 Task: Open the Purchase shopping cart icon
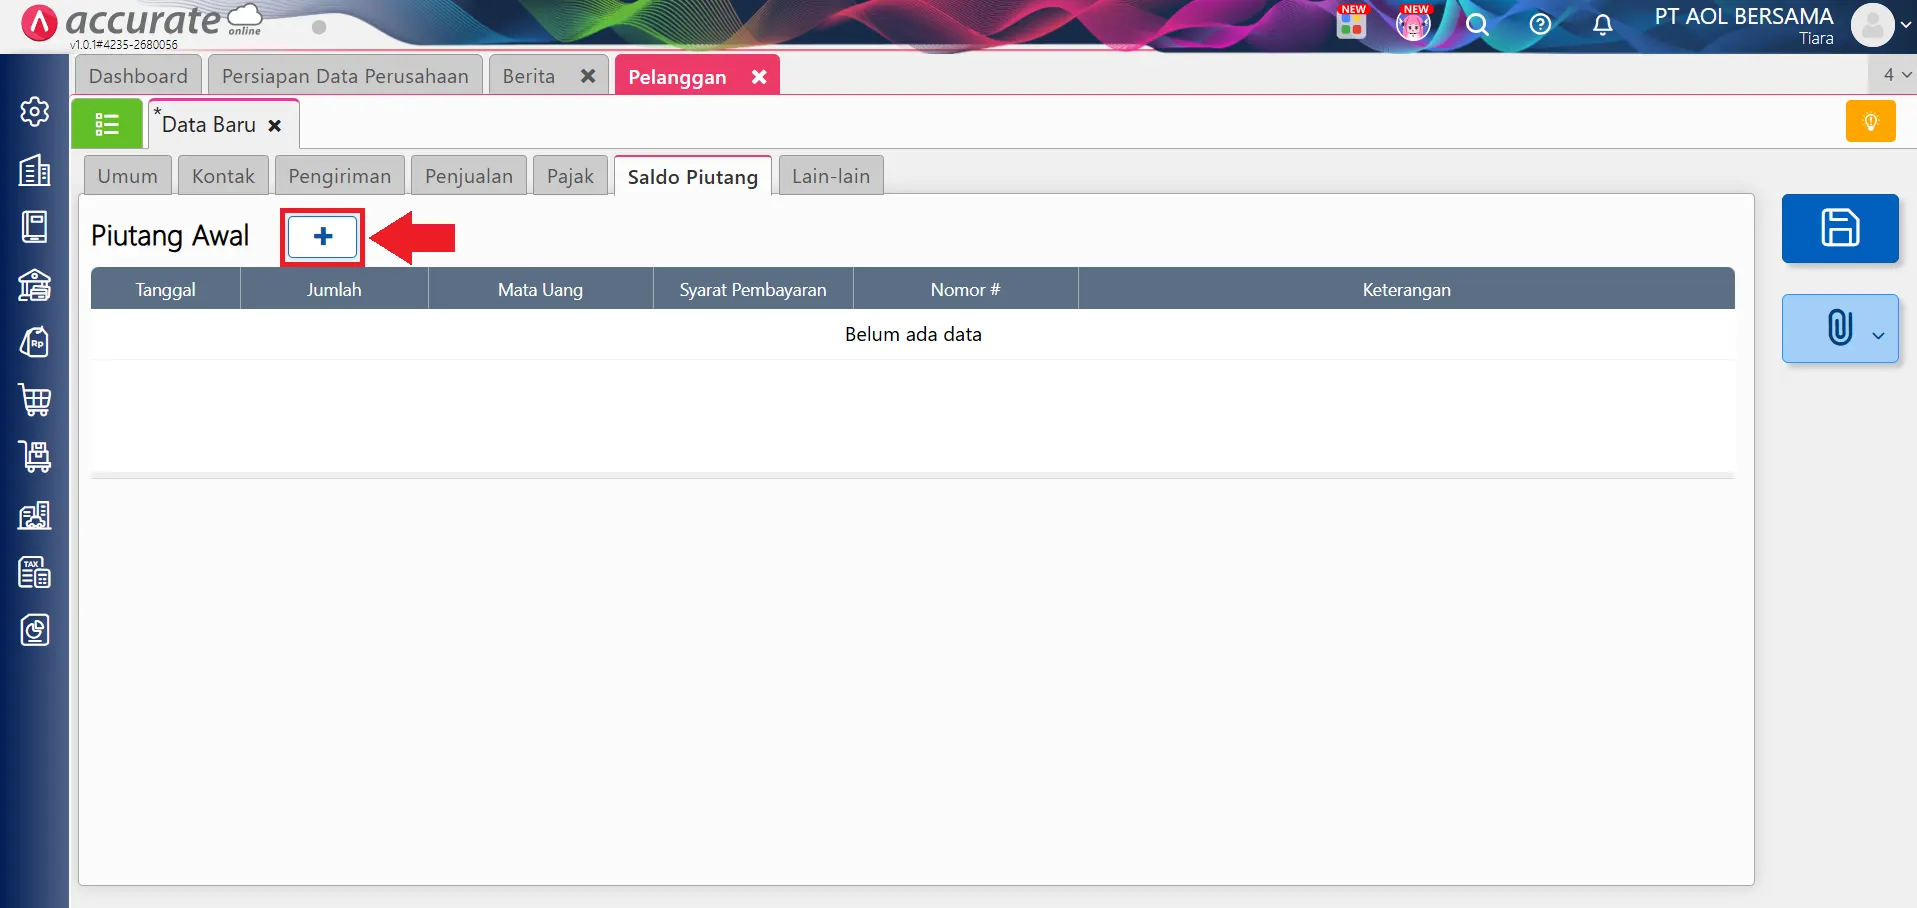point(35,400)
